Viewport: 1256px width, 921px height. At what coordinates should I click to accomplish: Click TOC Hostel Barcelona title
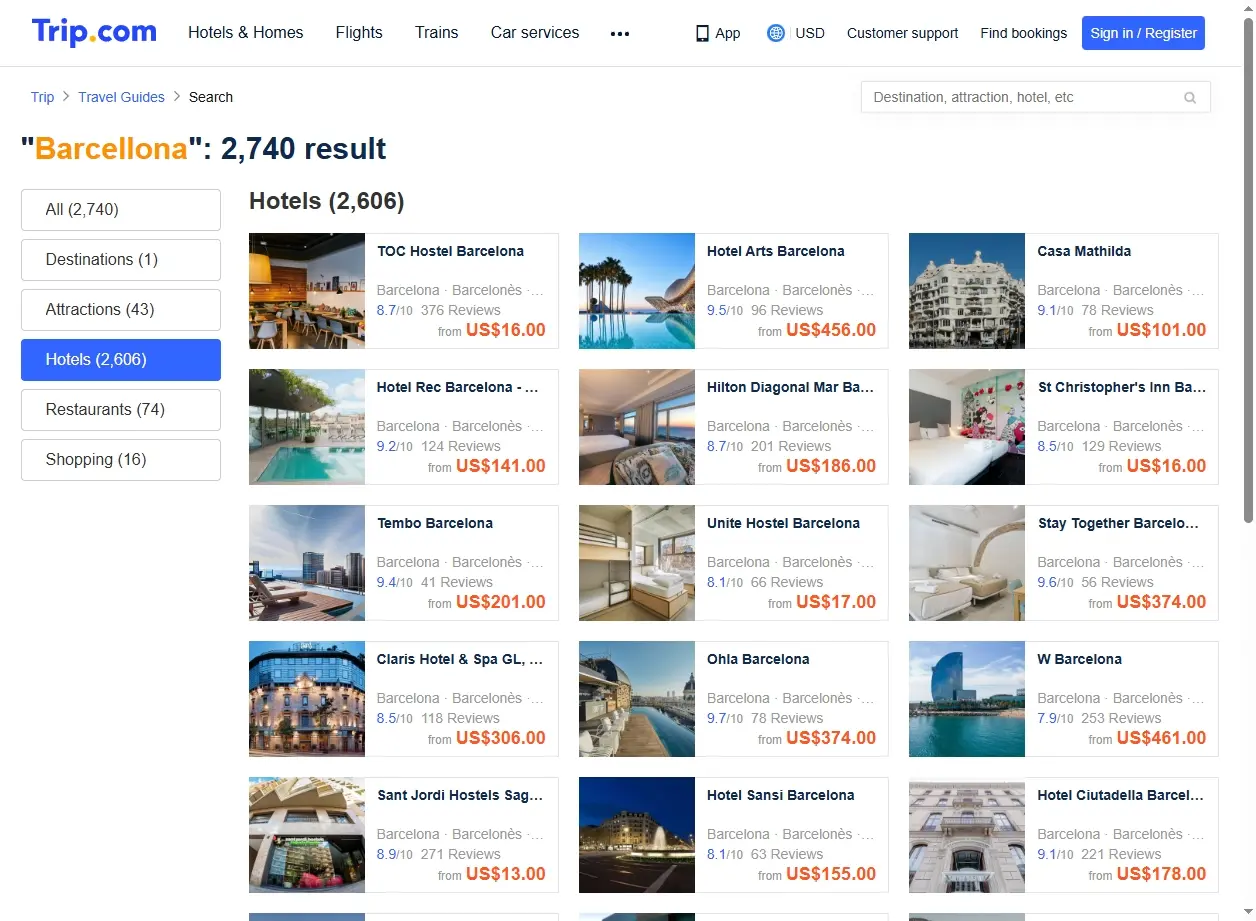pyautogui.click(x=450, y=251)
